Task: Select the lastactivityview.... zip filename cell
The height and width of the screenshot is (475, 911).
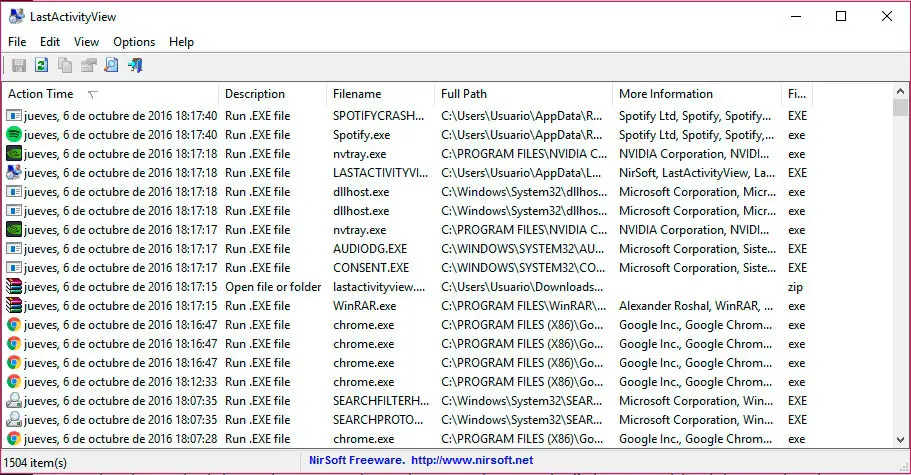Action: coord(379,287)
